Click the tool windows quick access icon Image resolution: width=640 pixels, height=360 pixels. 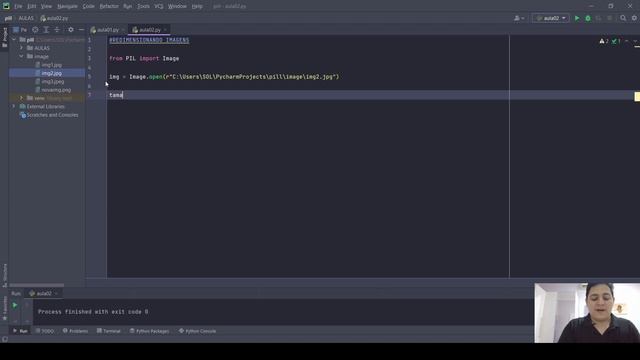coord(4,339)
